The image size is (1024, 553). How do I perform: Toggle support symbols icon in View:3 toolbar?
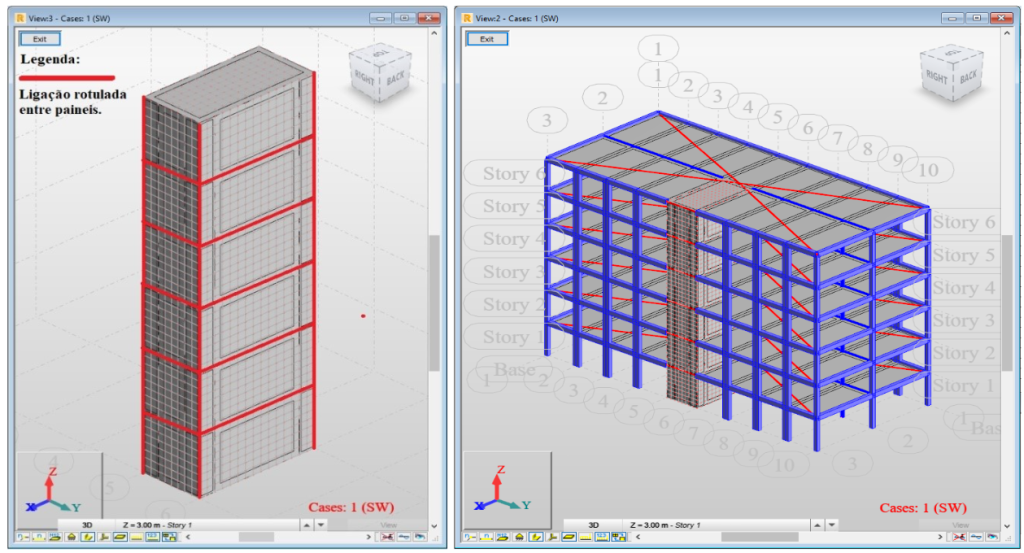[71, 537]
